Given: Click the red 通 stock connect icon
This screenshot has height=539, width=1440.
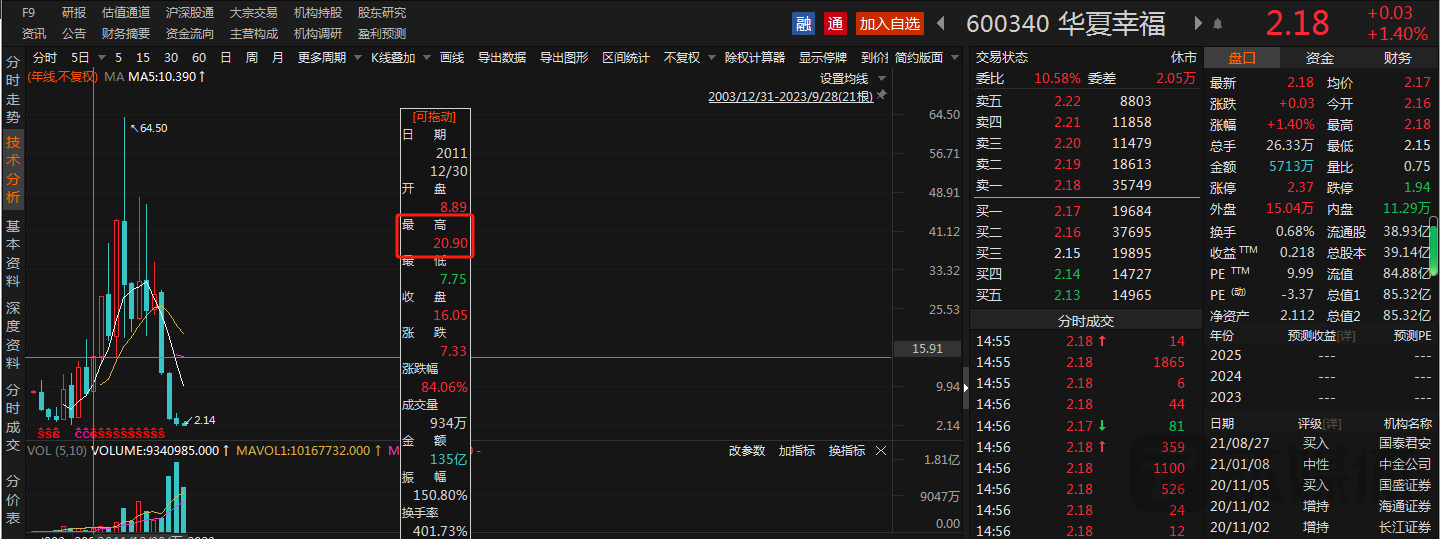Looking at the screenshot, I should [x=836, y=23].
